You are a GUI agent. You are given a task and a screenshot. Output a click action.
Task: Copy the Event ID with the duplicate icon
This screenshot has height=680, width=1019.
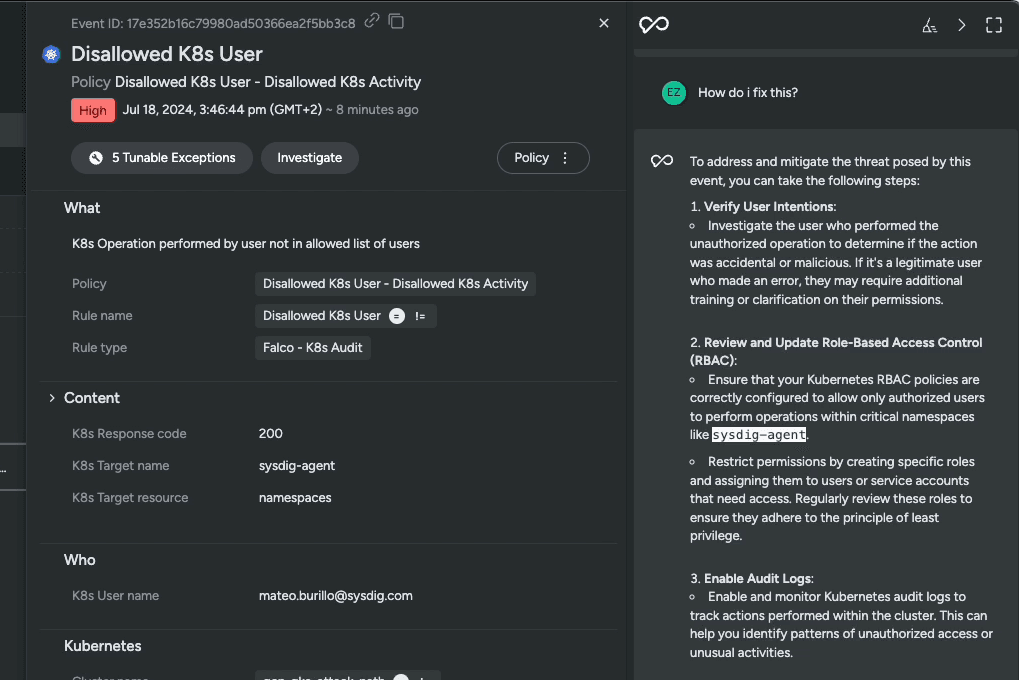pyautogui.click(x=396, y=21)
